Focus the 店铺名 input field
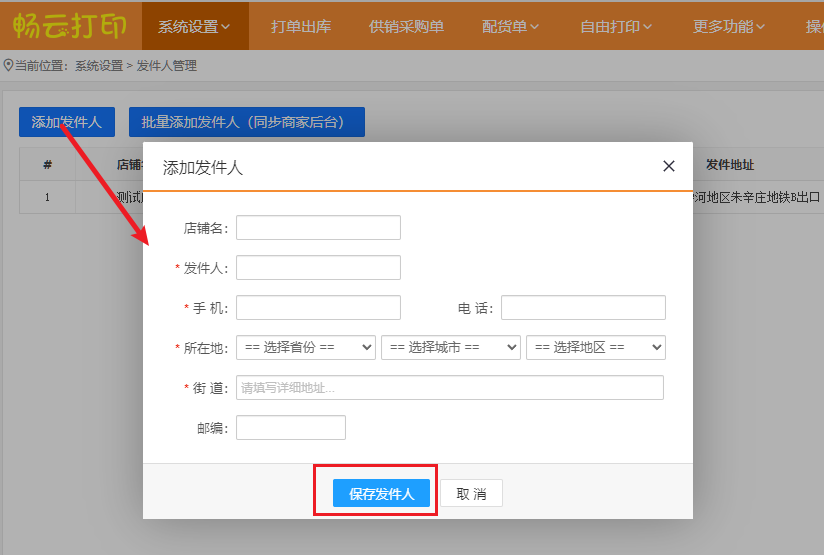The width and height of the screenshot is (824, 555). click(318, 228)
